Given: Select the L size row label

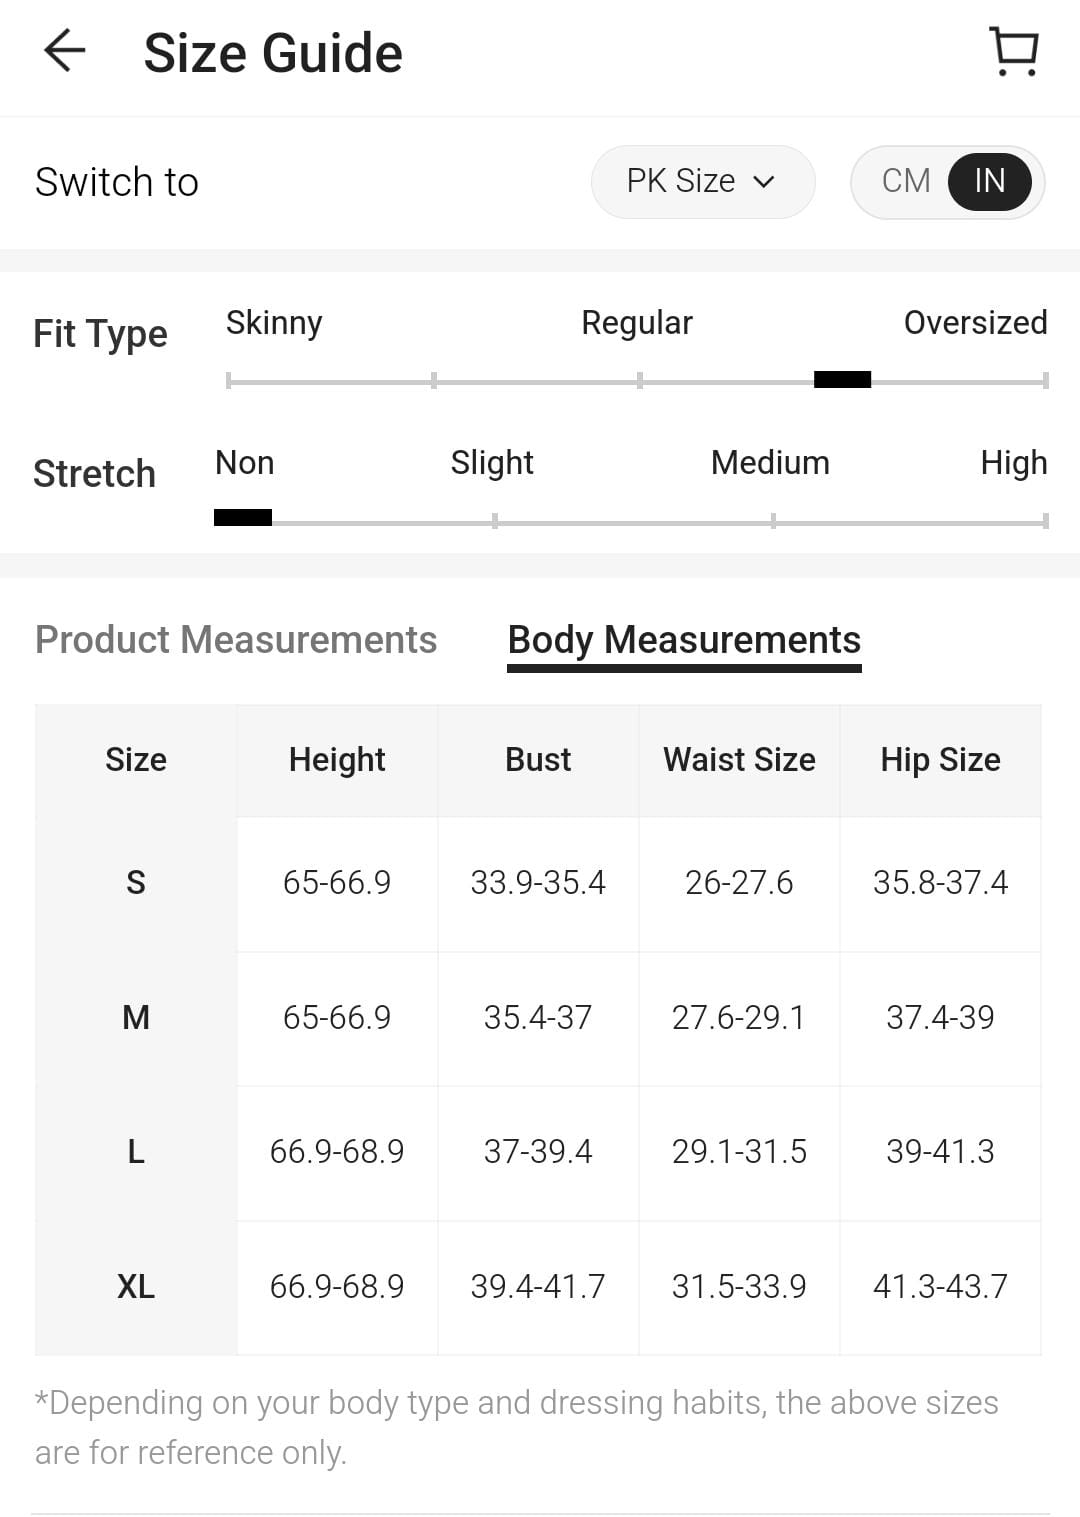Looking at the screenshot, I should coord(136,1152).
